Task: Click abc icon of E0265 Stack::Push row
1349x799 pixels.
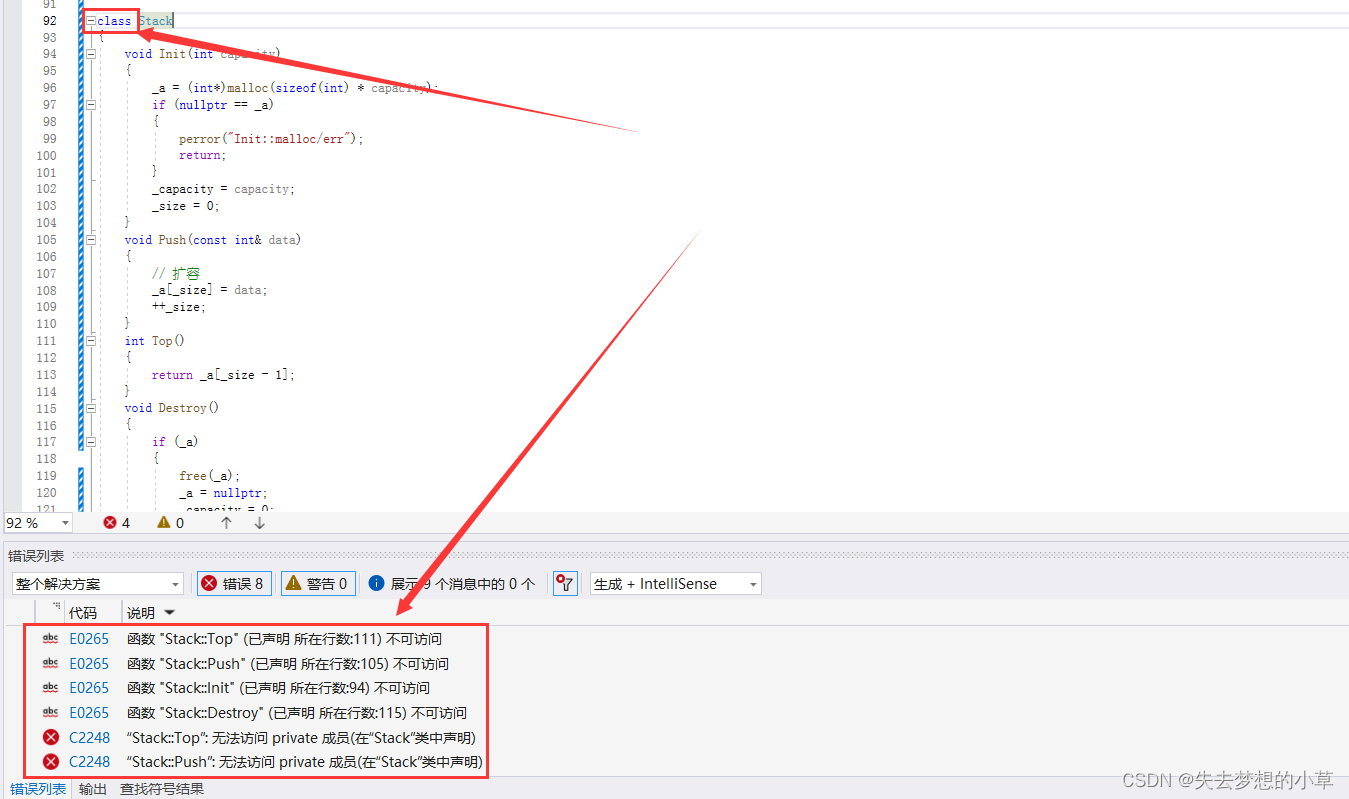Action: tap(51, 664)
